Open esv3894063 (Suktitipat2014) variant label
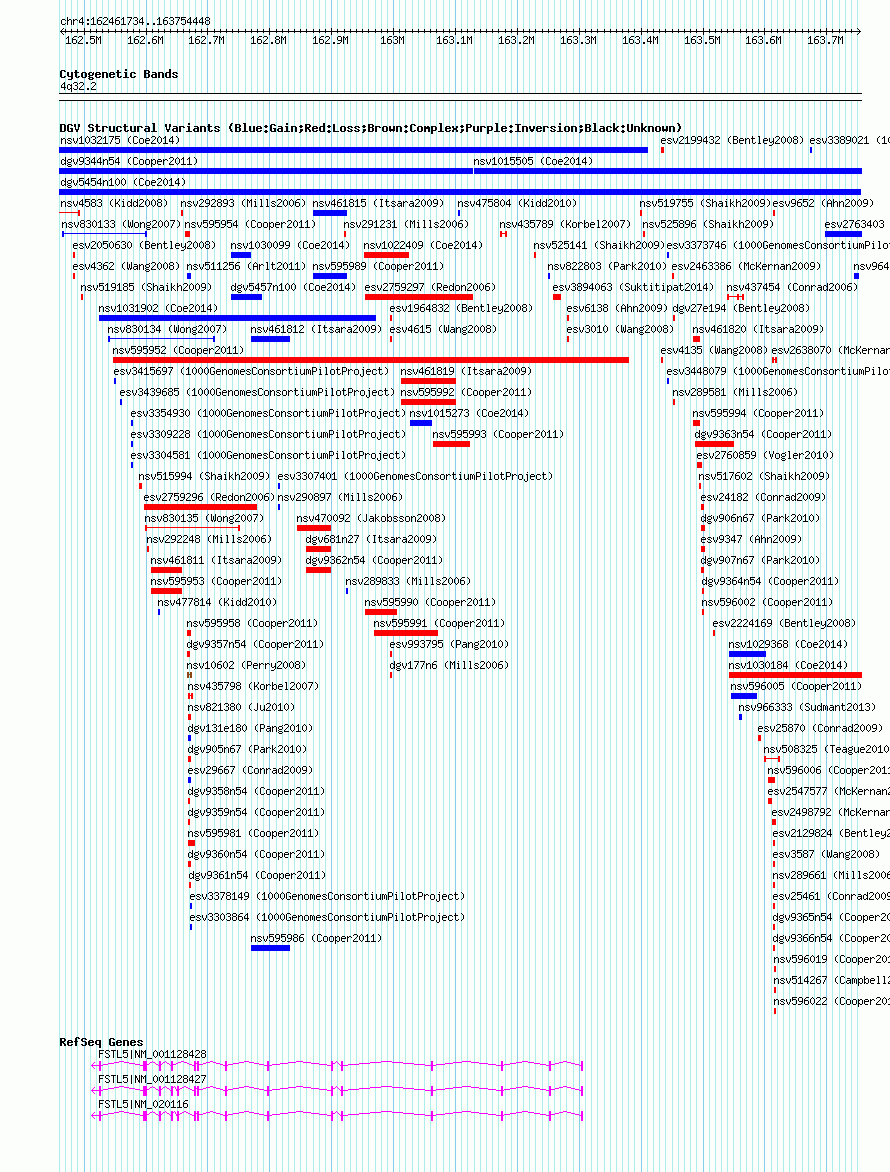 tap(633, 286)
